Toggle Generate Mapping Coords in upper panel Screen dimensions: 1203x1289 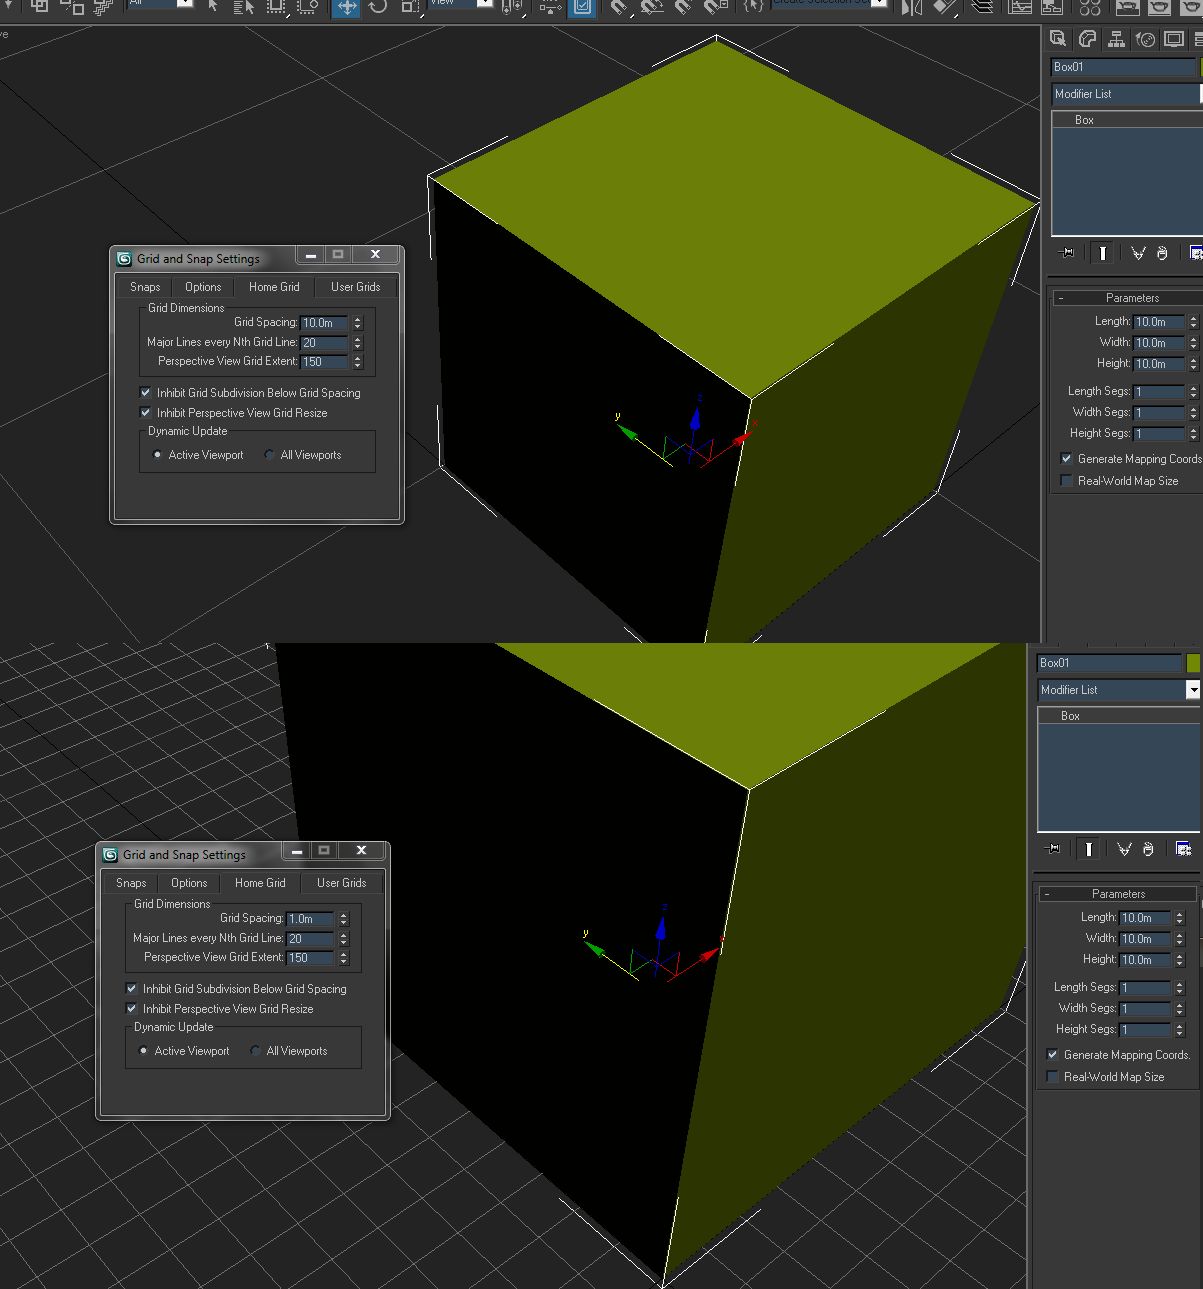[1066, 458]
